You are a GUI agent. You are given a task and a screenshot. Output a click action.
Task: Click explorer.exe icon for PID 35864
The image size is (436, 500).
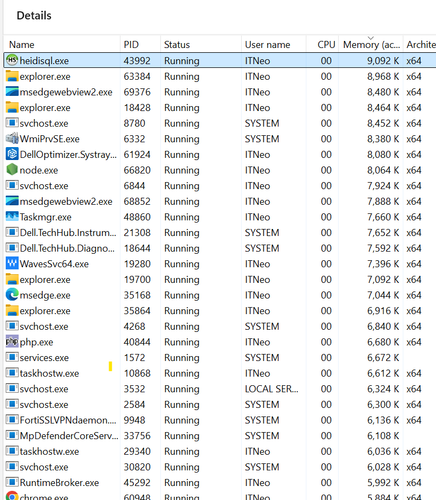click(x=12, y=310)
